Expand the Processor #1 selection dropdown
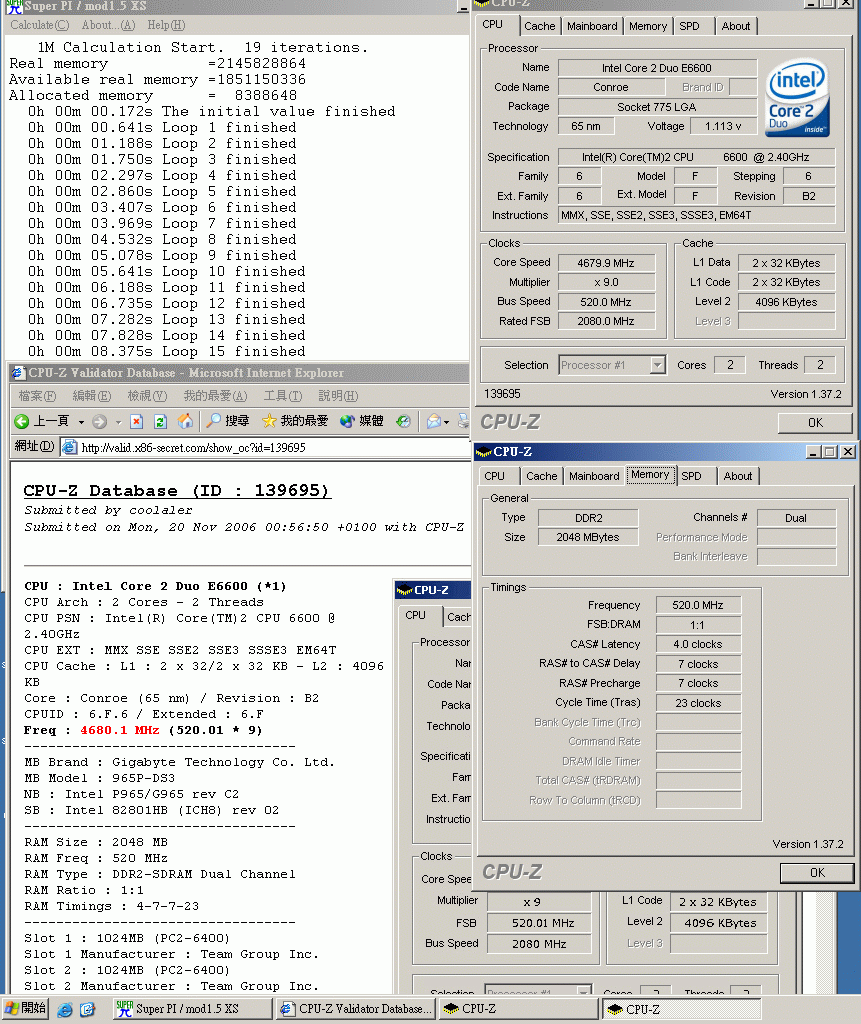861x1024 pixels. pos(658,365)
